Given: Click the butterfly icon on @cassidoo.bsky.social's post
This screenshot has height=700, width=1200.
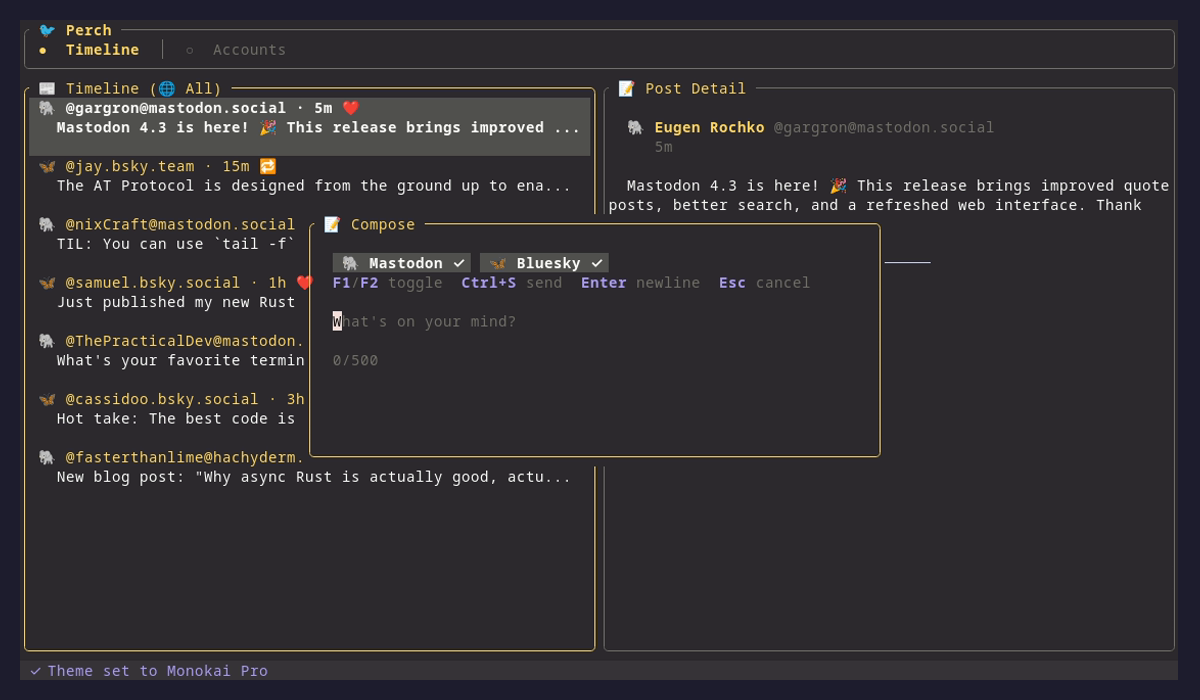Looking at the screenshot, I should [x=45, y=399].
